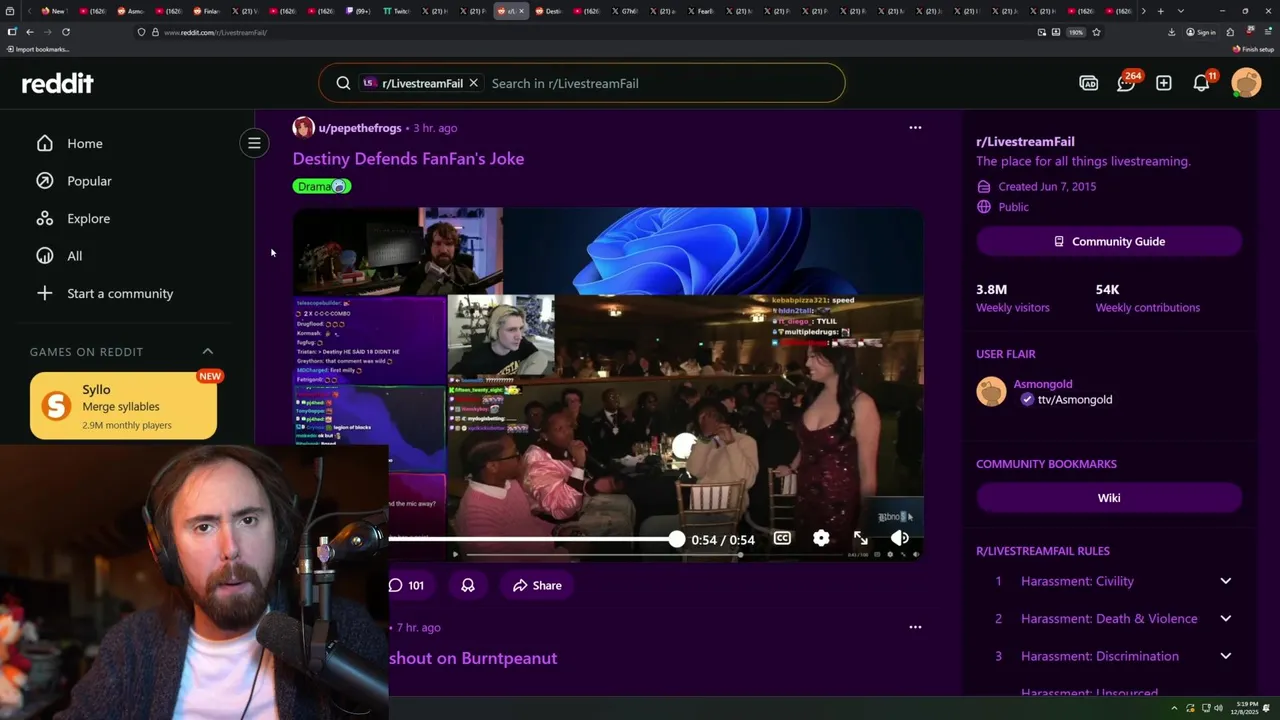Open options menu for Burntpeanut post

[915, 627]
